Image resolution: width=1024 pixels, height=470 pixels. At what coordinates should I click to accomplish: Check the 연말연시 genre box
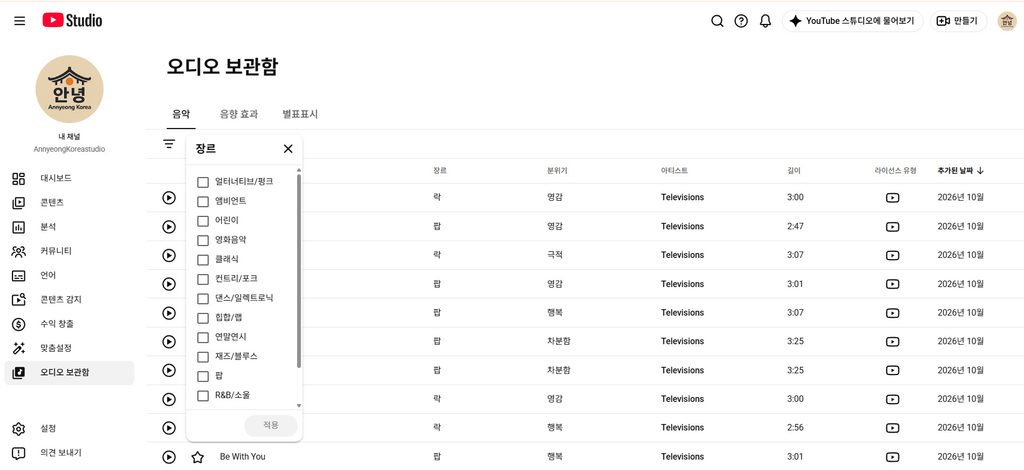tap(203, 337)
